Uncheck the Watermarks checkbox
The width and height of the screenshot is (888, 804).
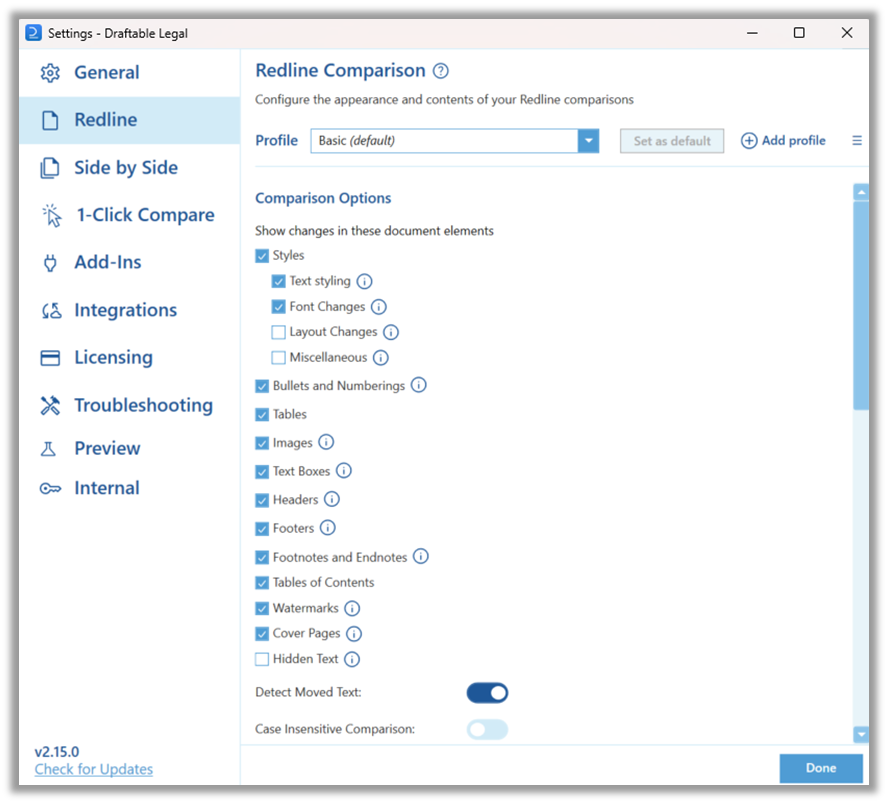click(x=262, y=609)
